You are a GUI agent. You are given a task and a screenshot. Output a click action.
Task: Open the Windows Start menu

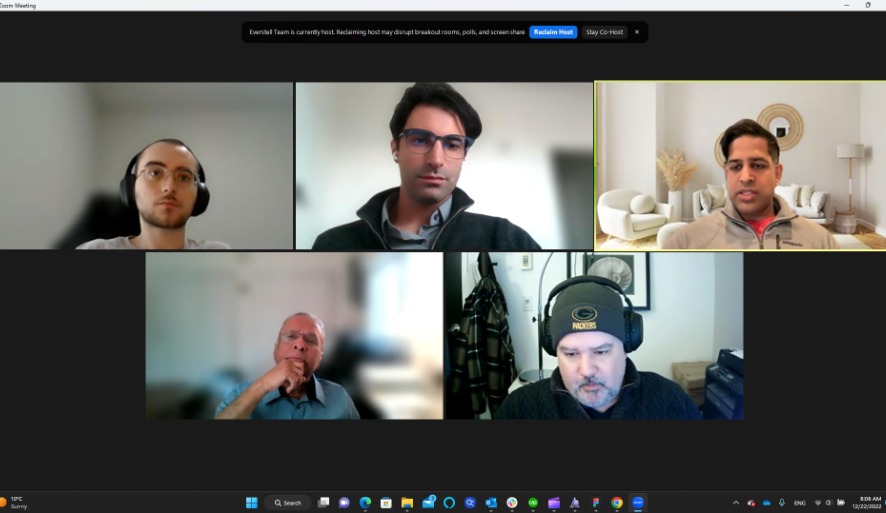(x=251, y=502)
